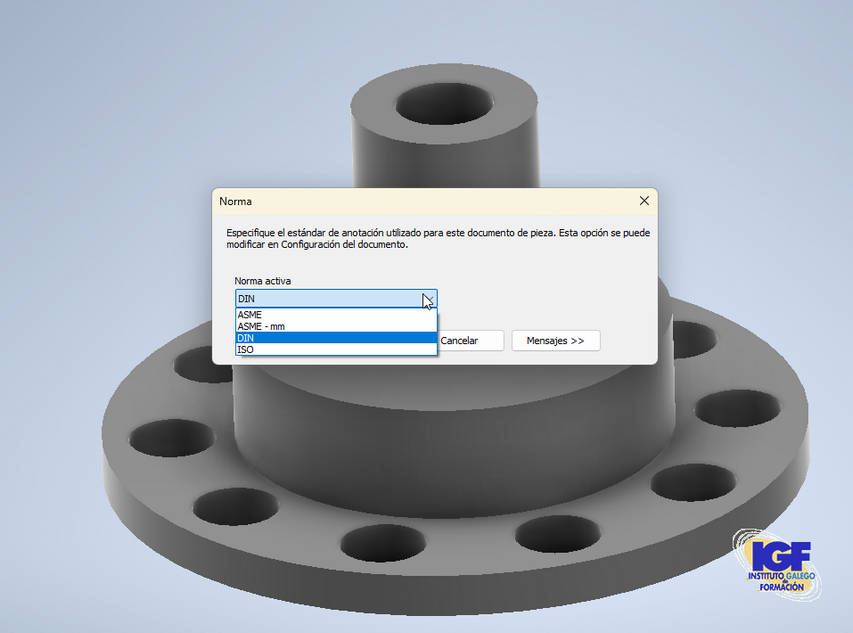853x633 pixels.
Task: Expand the dialog with Mensajes >> button
Action: click(x=555, y=341)
